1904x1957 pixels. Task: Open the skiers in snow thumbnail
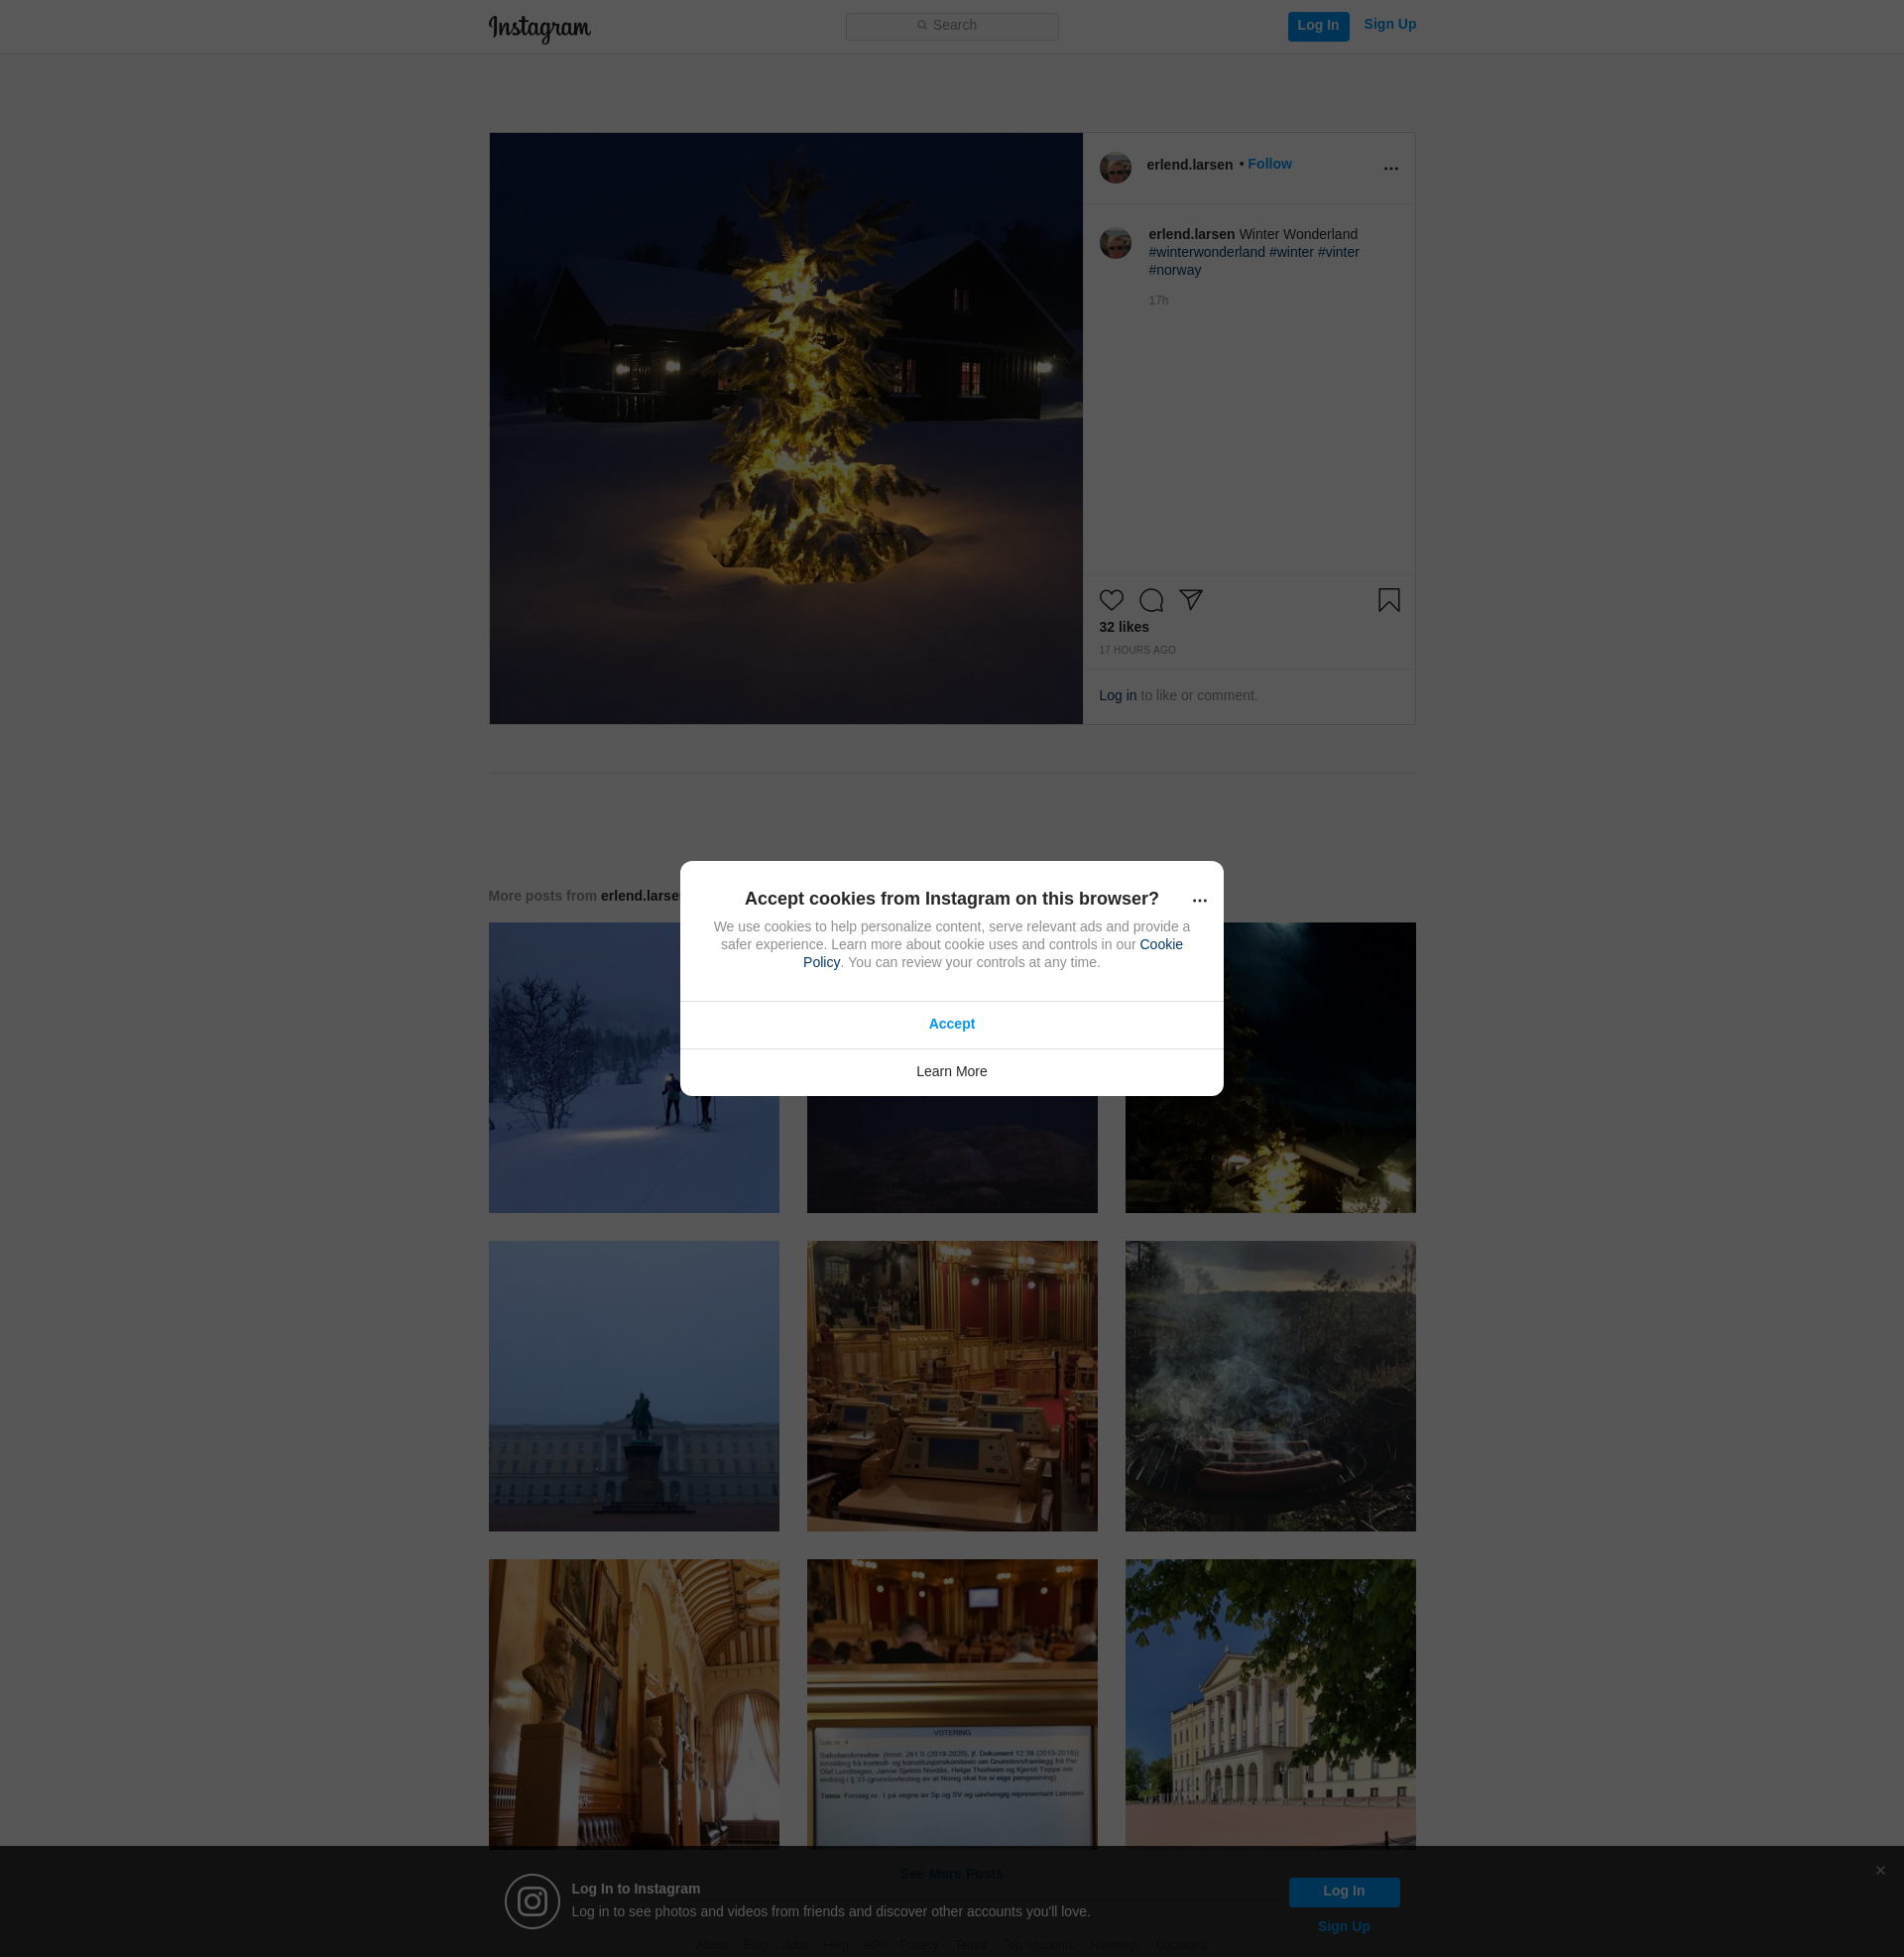tap(633, 1067)
